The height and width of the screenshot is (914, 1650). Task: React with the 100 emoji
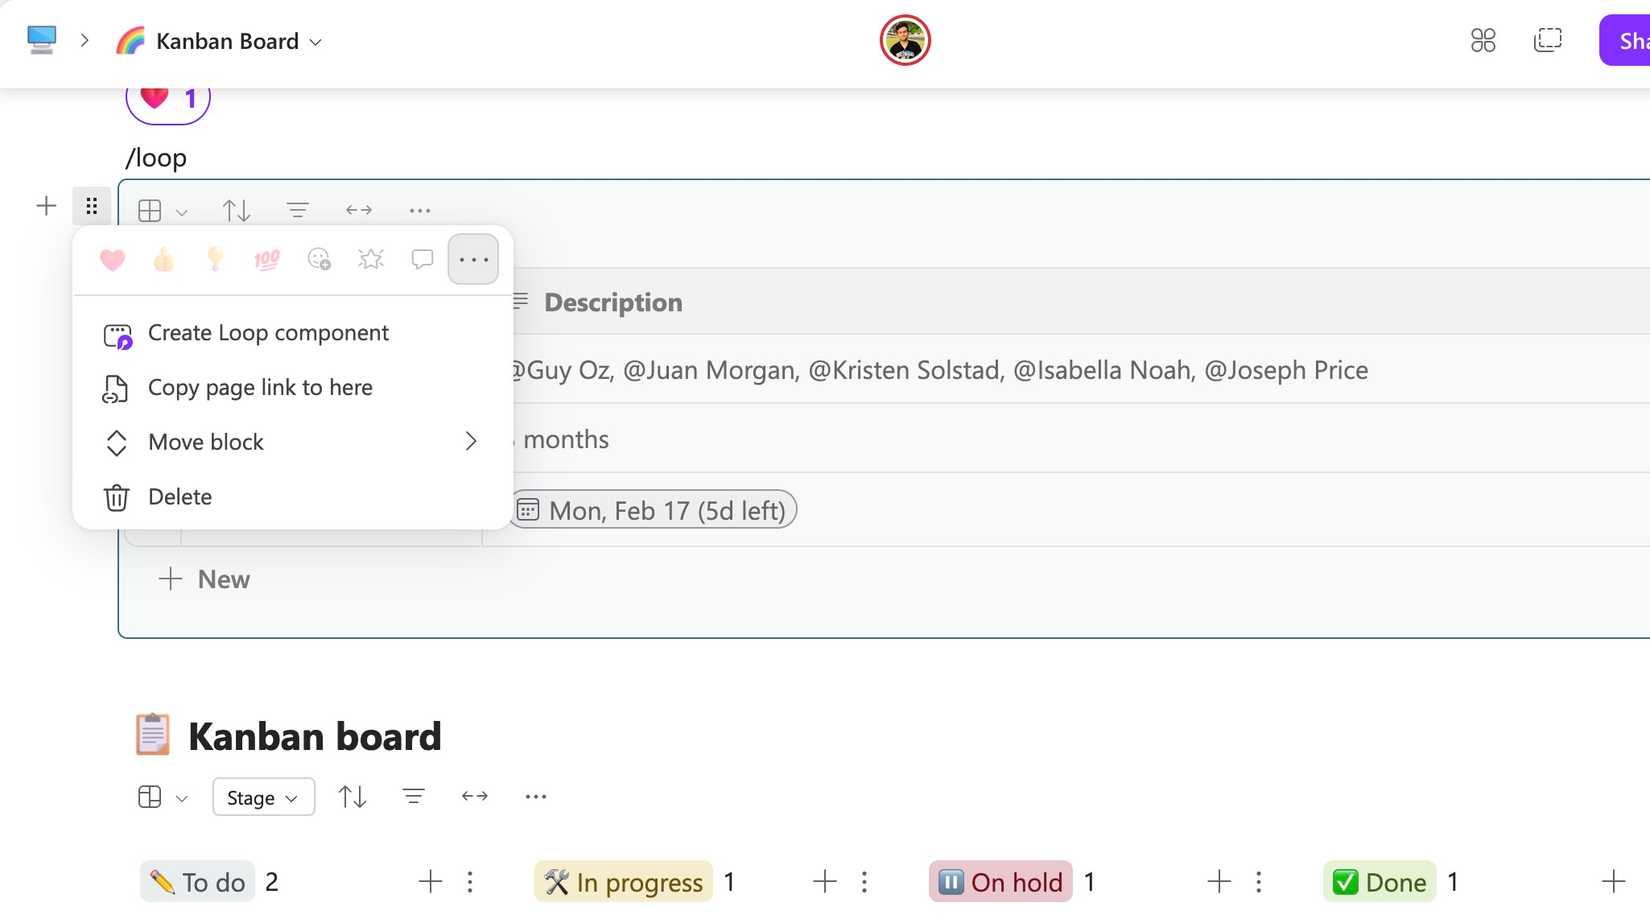click(x=267, y=259)
